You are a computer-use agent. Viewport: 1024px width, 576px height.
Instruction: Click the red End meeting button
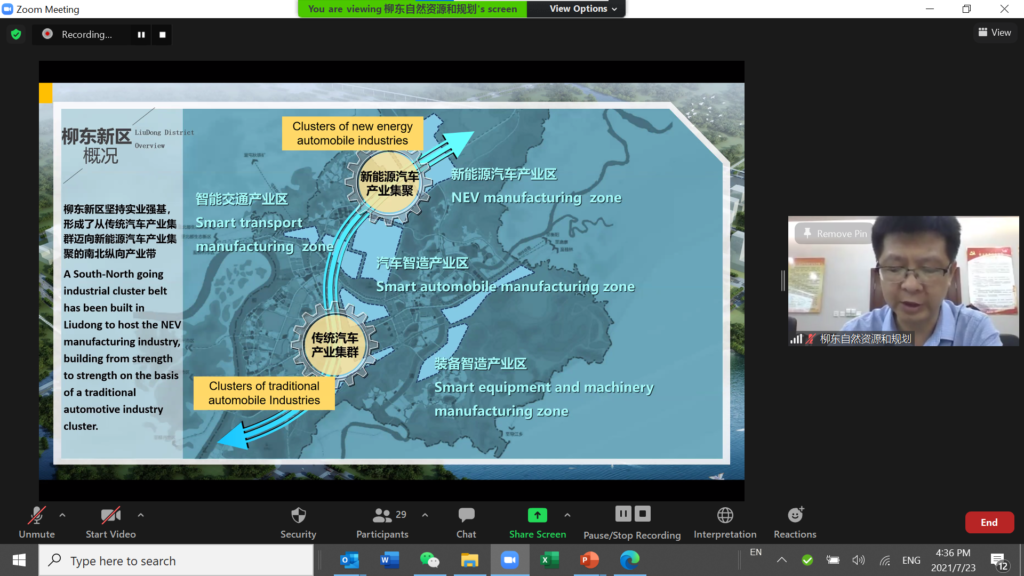(x=988, y=522)
